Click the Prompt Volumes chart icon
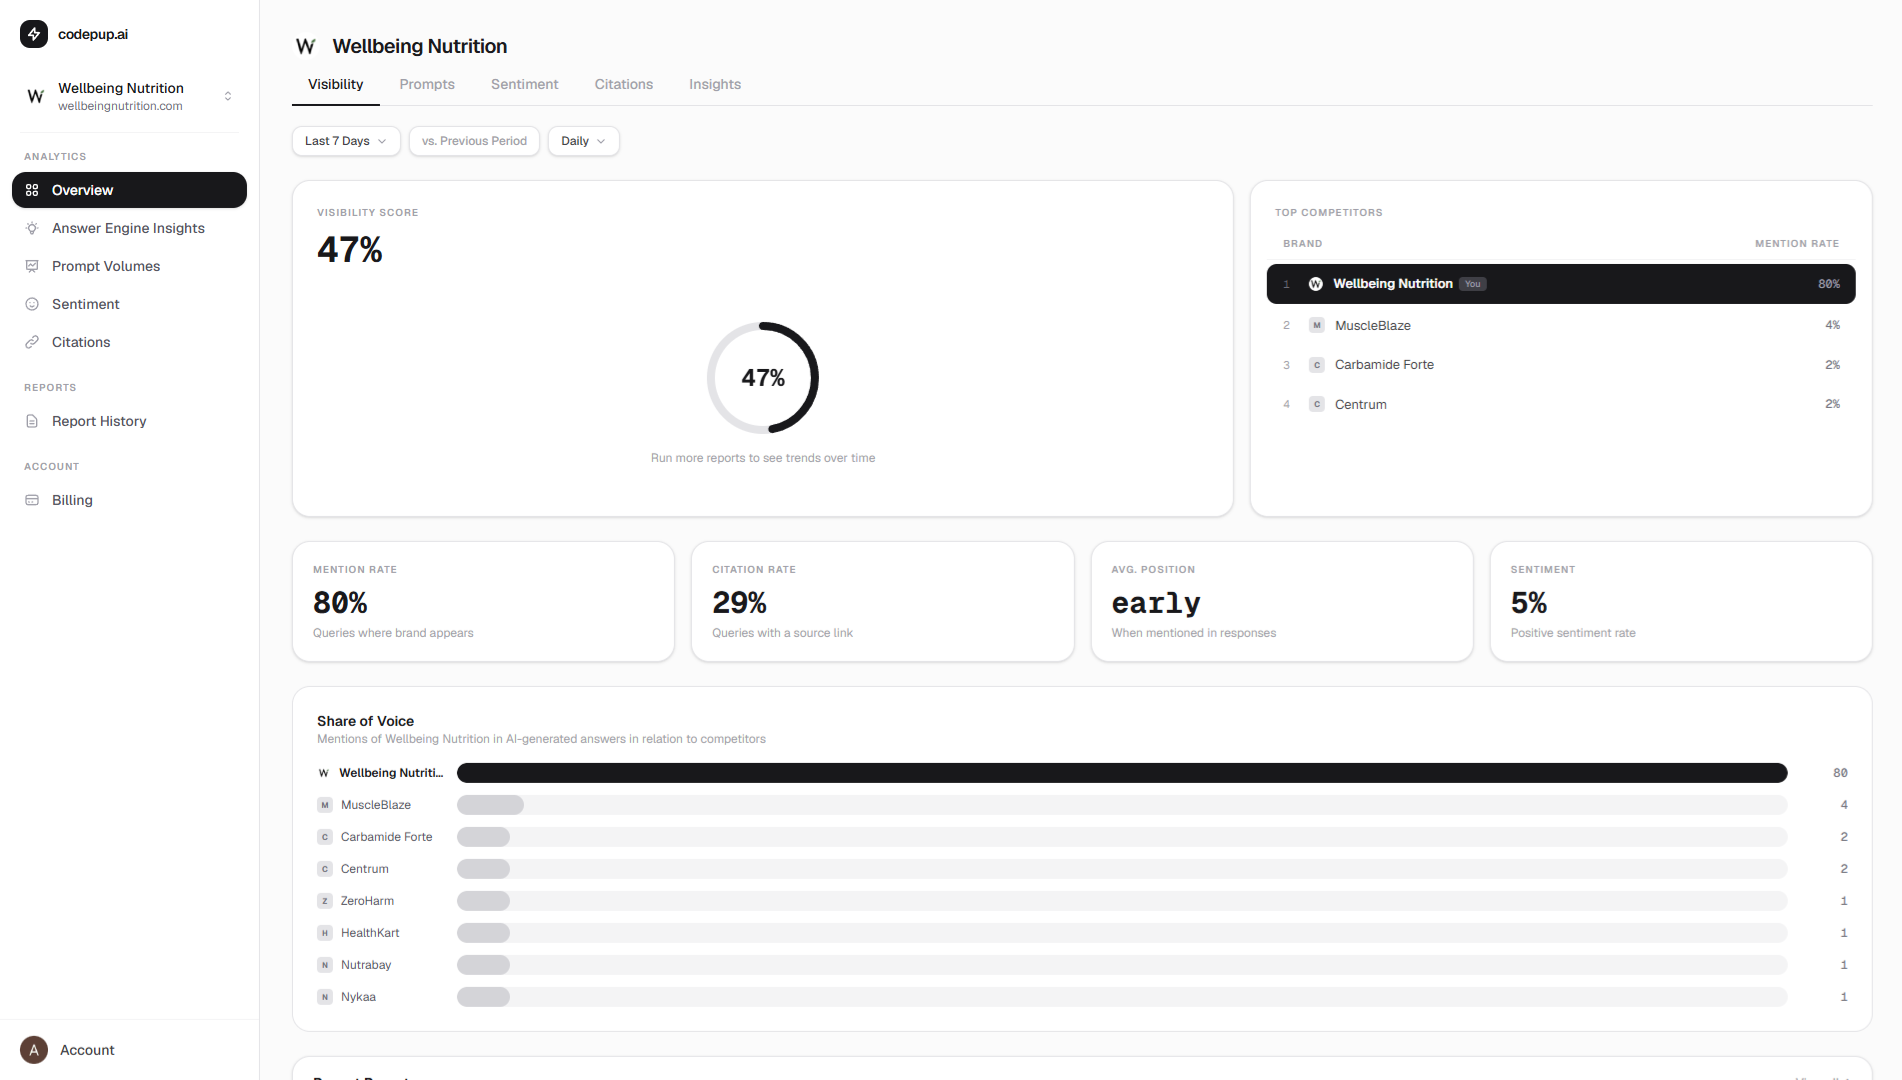The height and width of the screenshot is (1080, 1902). (32, 266)
